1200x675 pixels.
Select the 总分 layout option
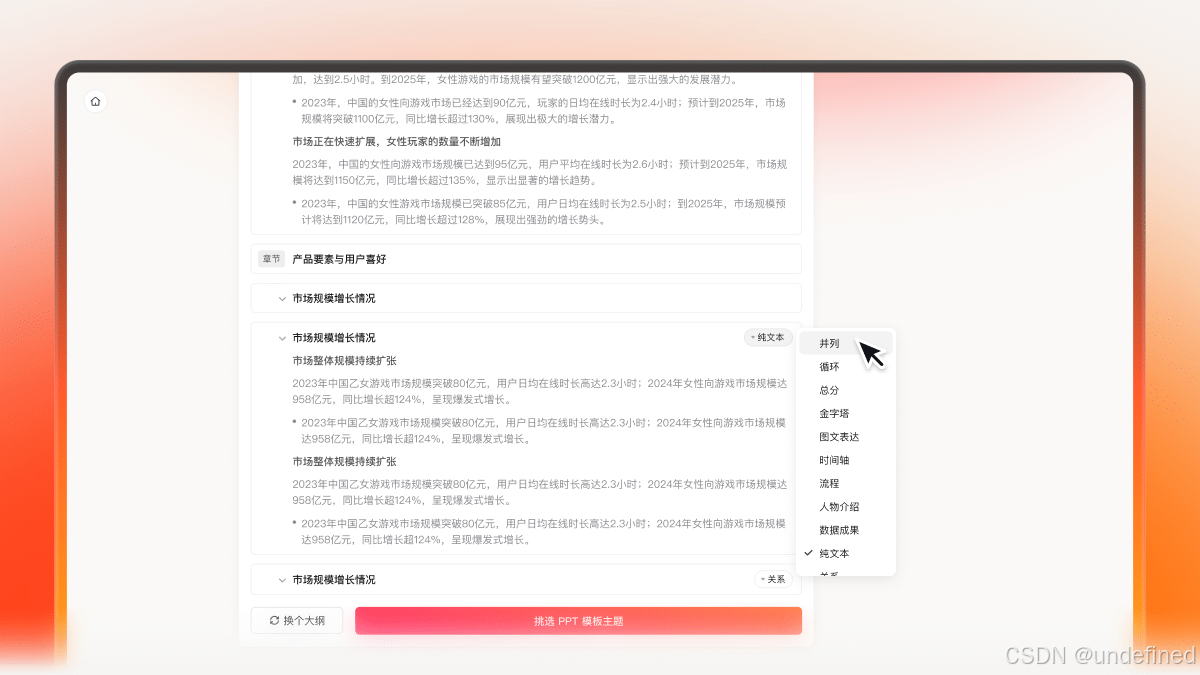click(845, 390)
